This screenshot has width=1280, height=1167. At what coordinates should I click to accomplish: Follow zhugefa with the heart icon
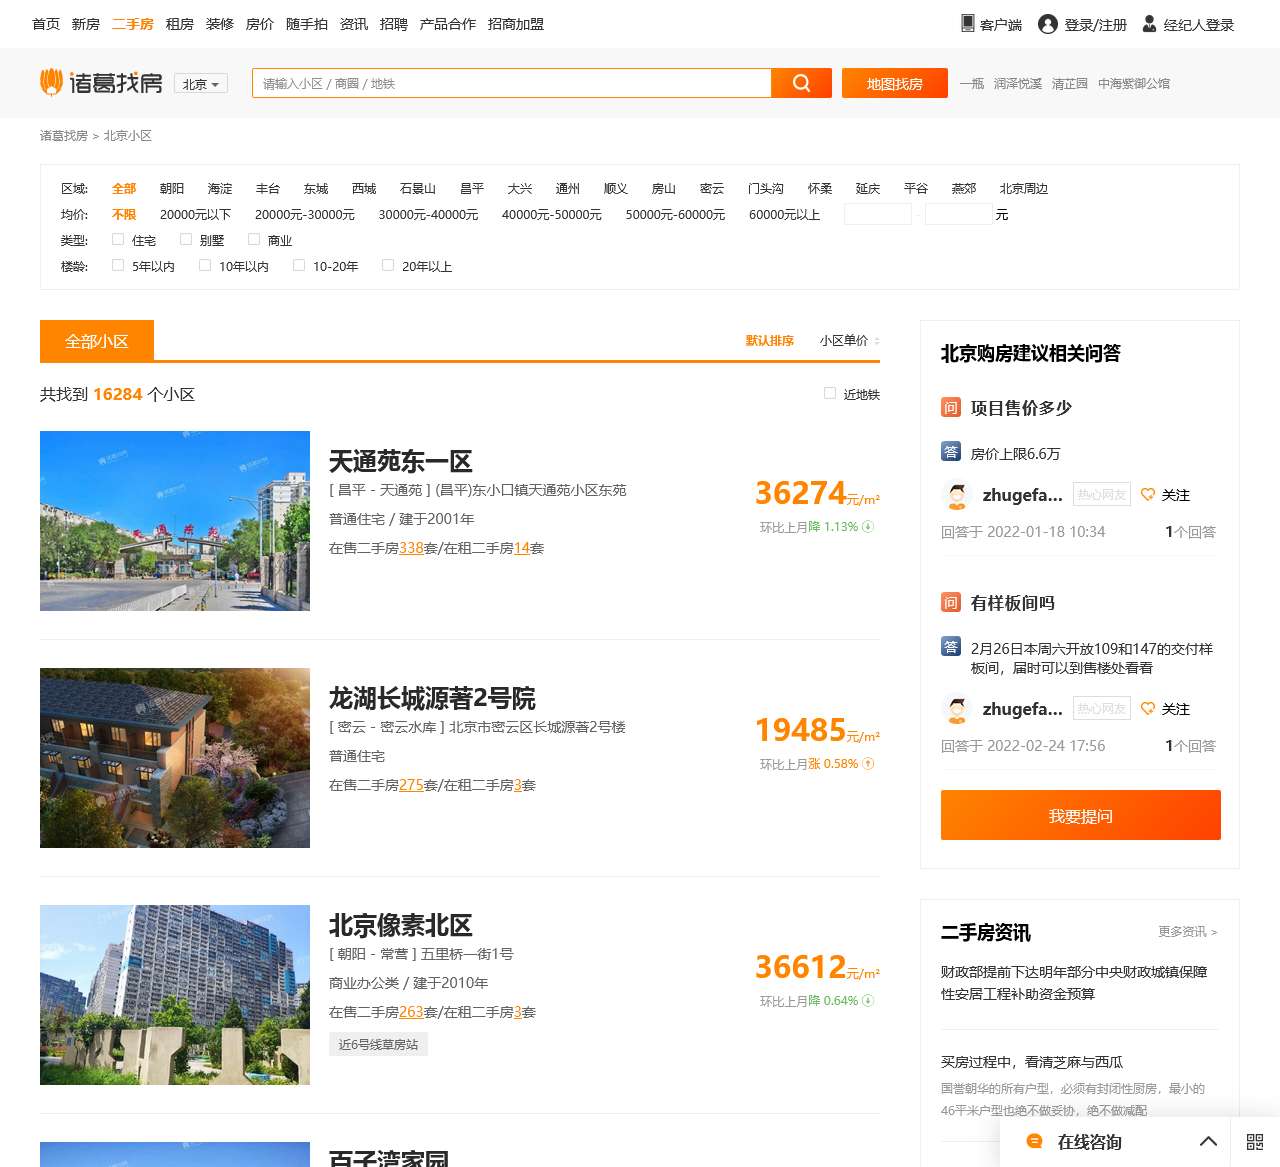pyautogui.click(x=1147, y=495)
